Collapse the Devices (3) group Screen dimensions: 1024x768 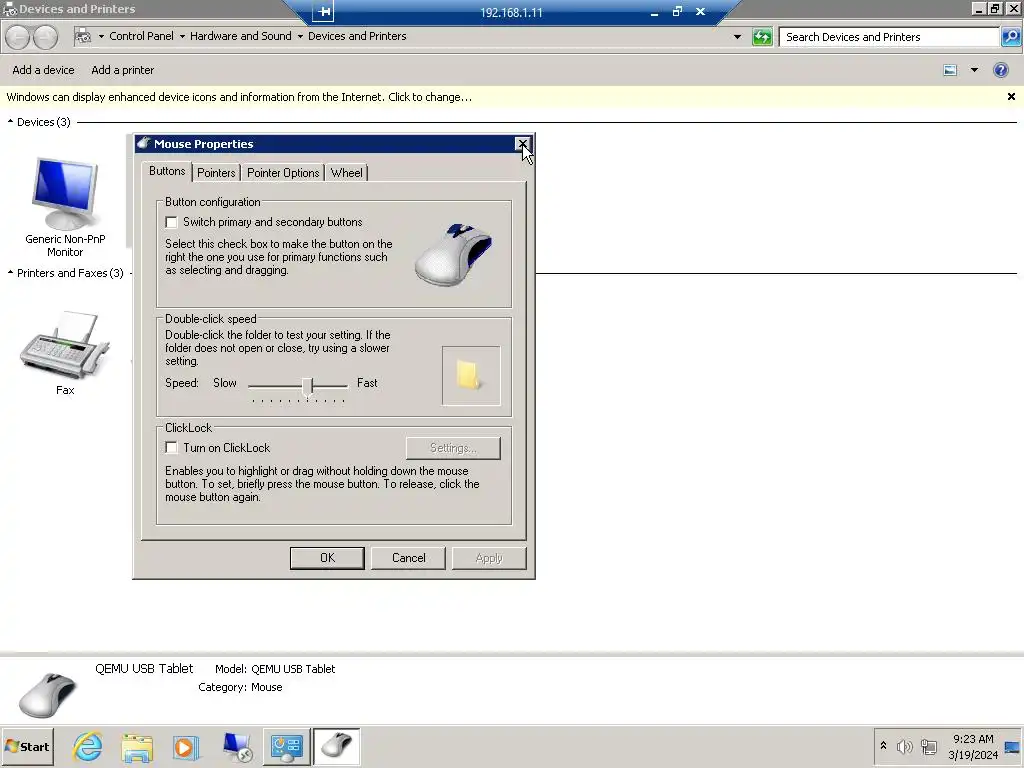click(x=10, y=121)
